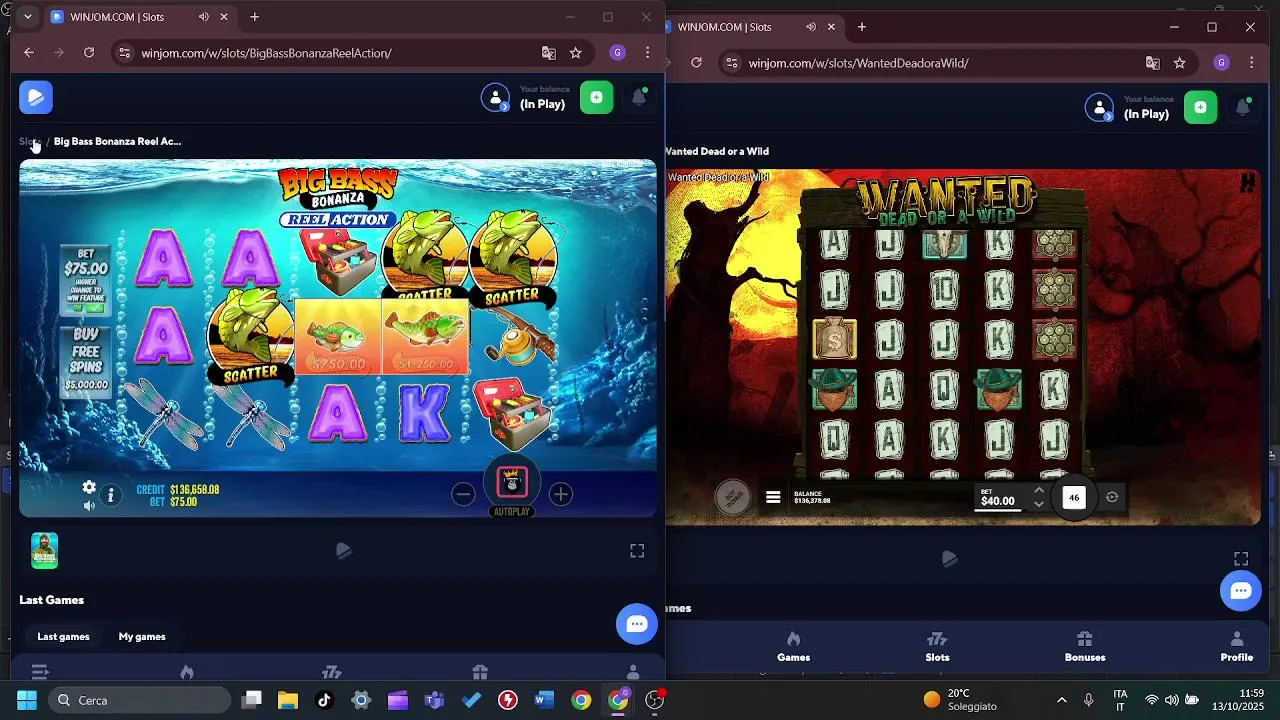Open Chrome profile G in left window
The height and width of the screenshot is (720, 1280).
click(x=618, y=53)
